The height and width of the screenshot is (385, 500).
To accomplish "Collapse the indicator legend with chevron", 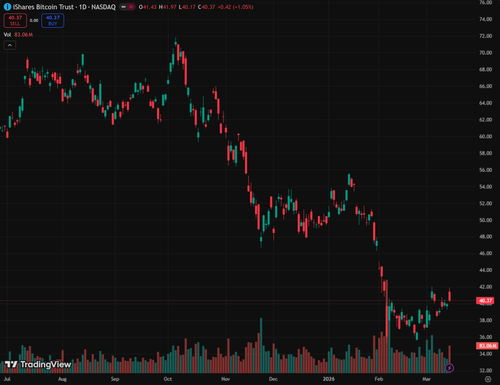I will click(10, 45).
